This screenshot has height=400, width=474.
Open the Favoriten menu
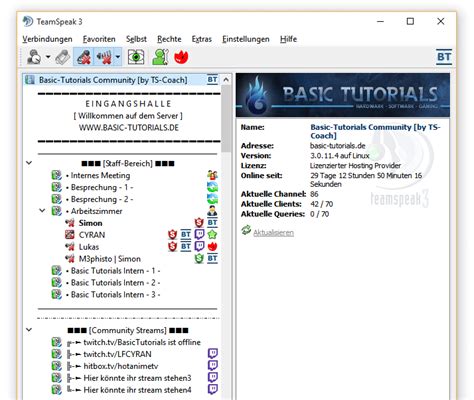click(x=99, y=39)
